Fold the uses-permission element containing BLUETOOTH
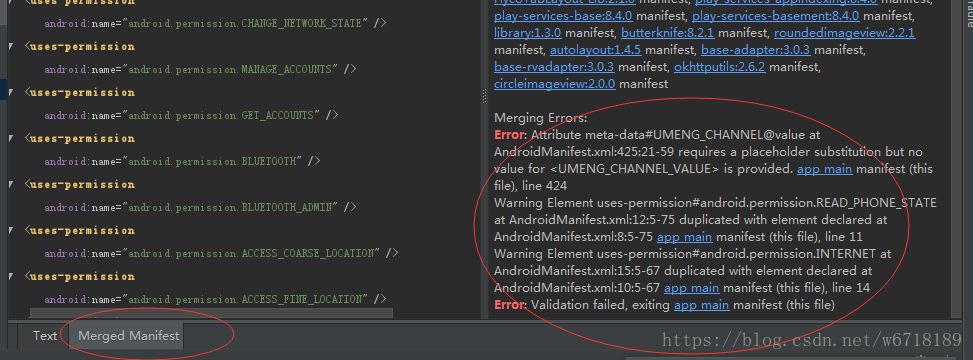This screenshot has height=360, width=973. pyautogui.click(x=12, y=138)
